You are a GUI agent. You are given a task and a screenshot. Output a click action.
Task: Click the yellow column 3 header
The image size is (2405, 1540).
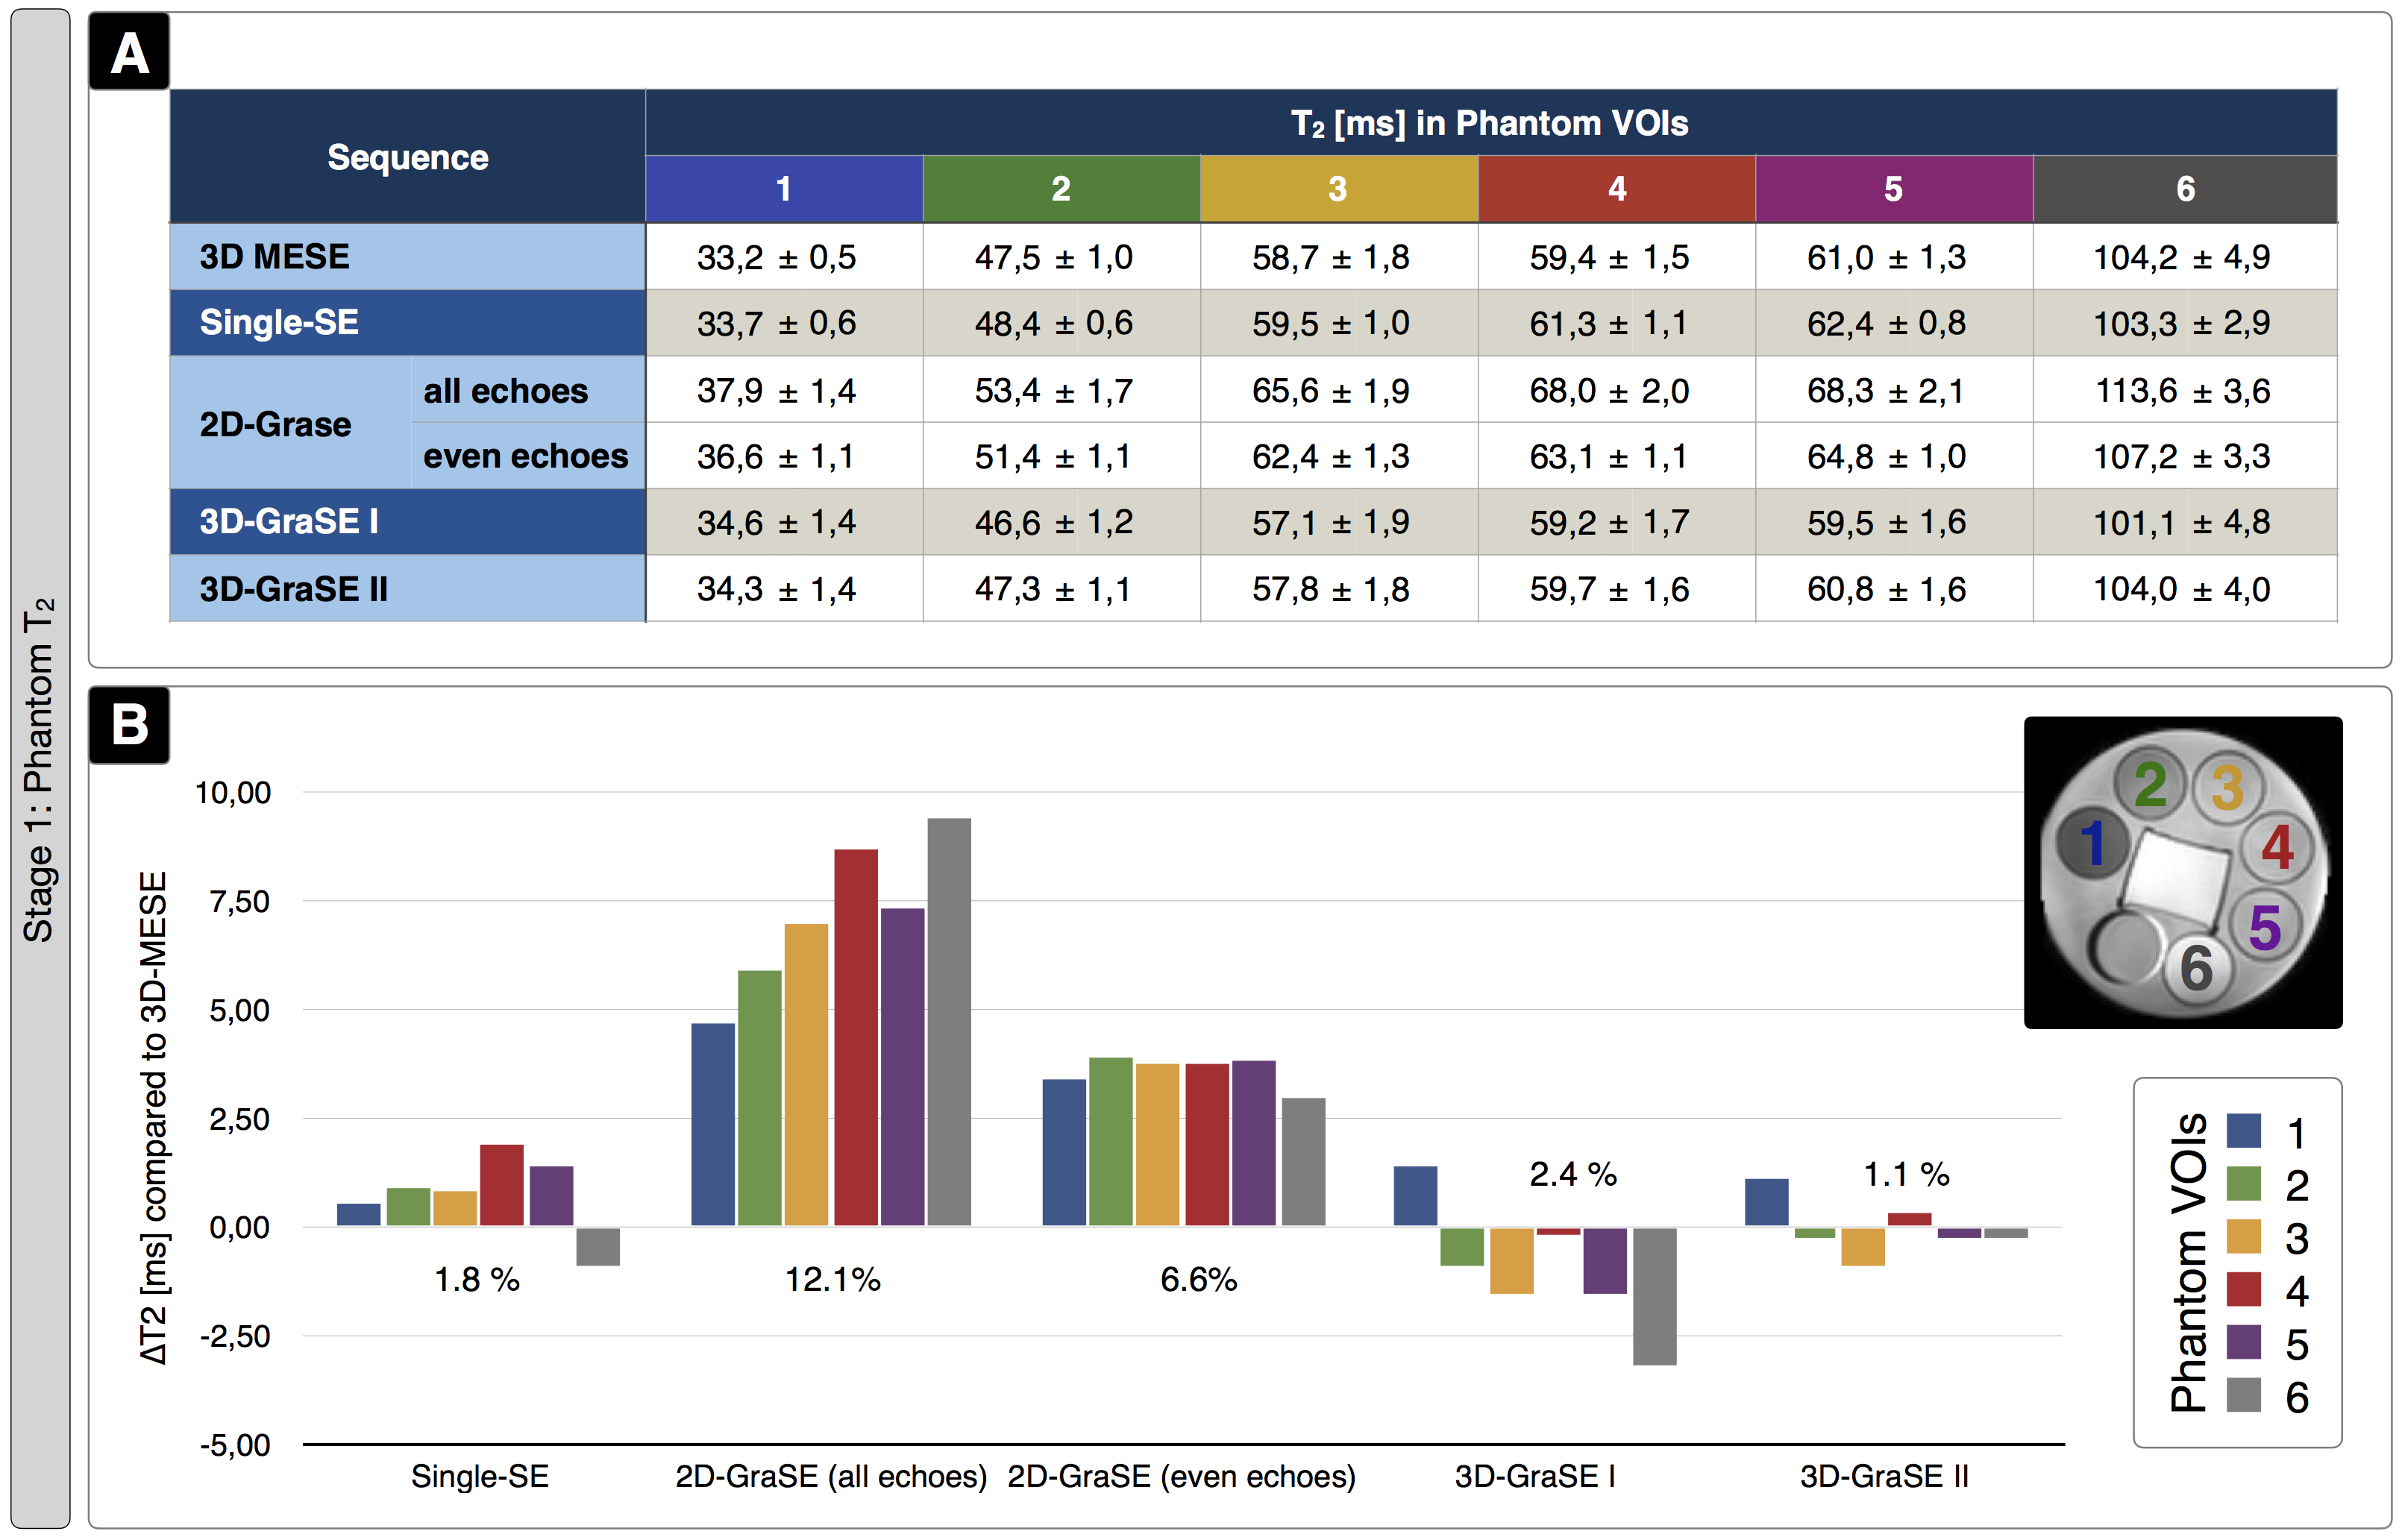(x=1337, y=189)
